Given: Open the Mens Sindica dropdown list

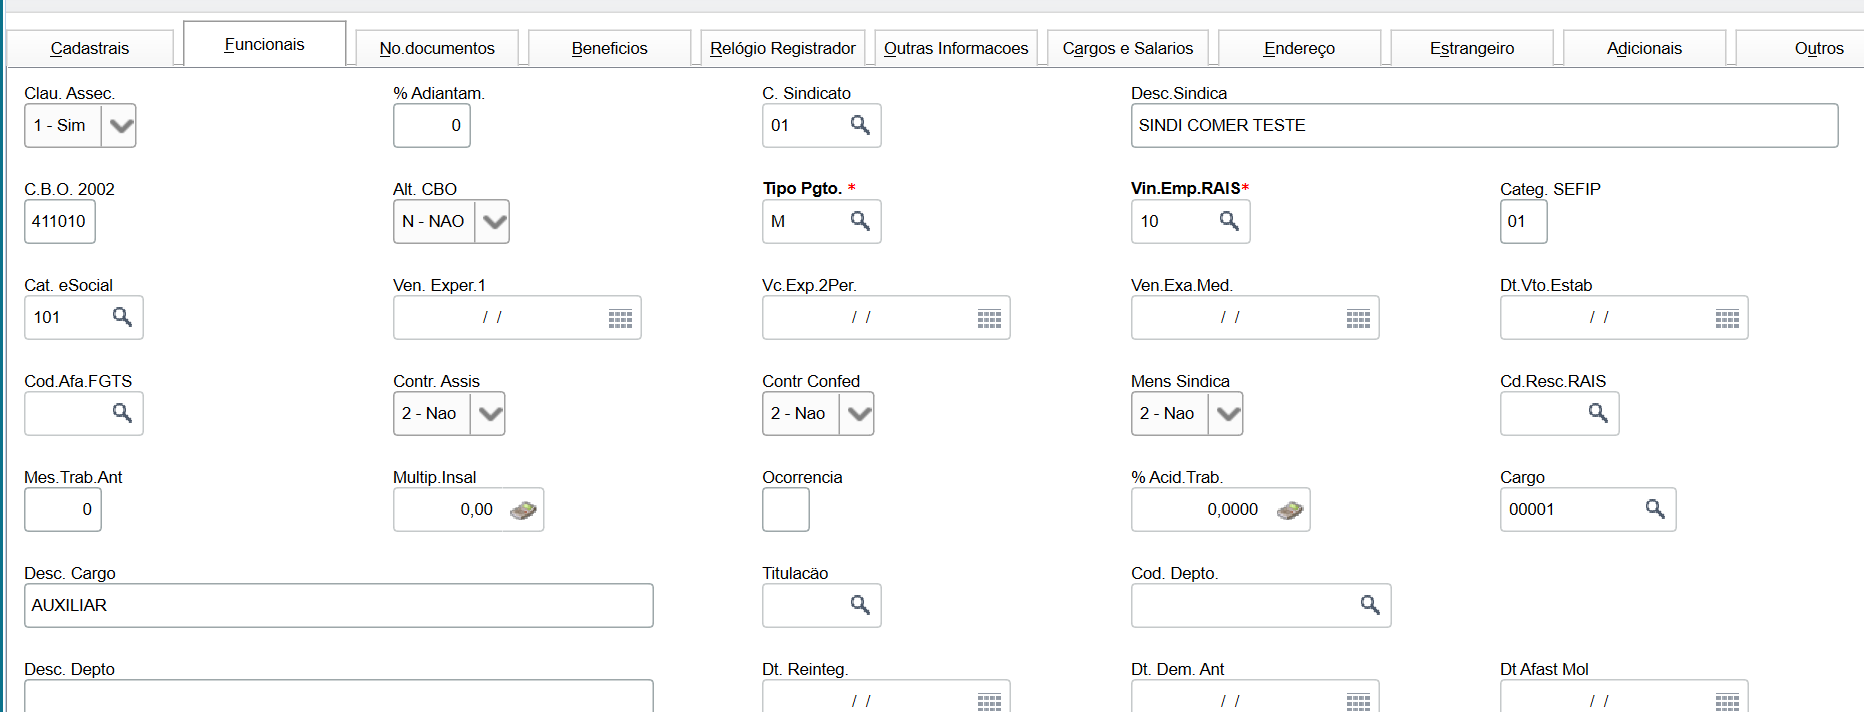Looking at the screenshot, I should 1227,414.
